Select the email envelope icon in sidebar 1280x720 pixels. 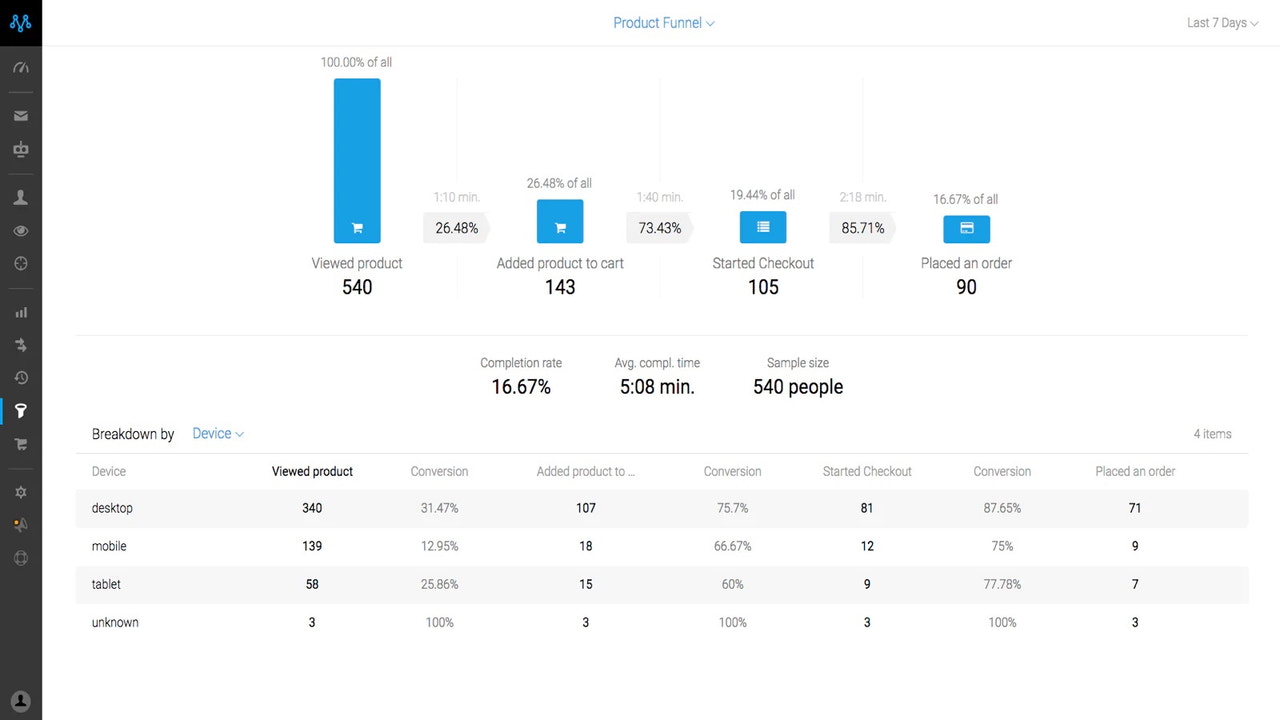pos(21,115)
